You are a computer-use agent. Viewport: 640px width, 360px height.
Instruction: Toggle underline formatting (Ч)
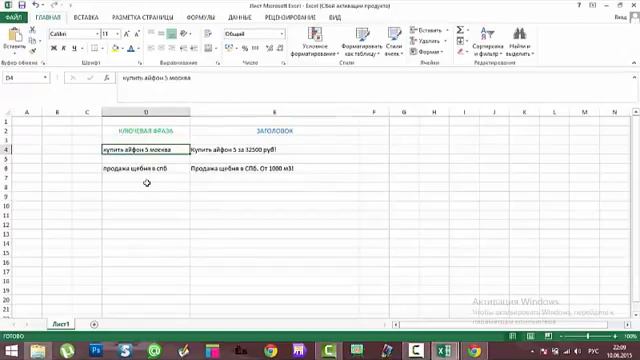[74, 48]
